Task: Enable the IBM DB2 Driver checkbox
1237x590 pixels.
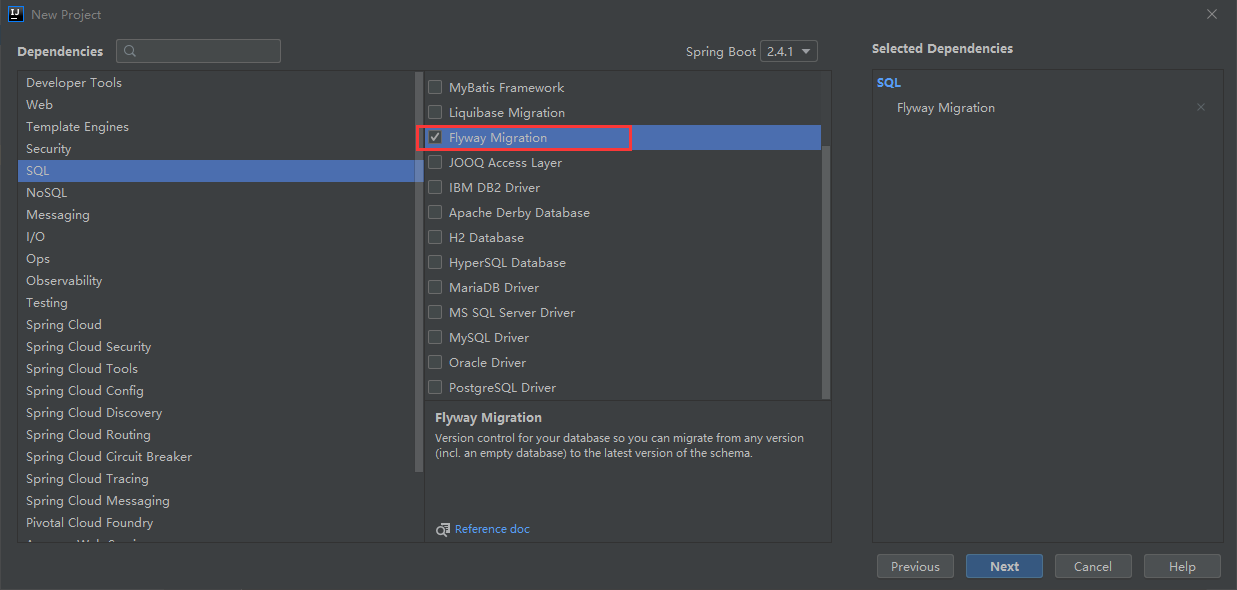Action: click(x=435, y=187)
